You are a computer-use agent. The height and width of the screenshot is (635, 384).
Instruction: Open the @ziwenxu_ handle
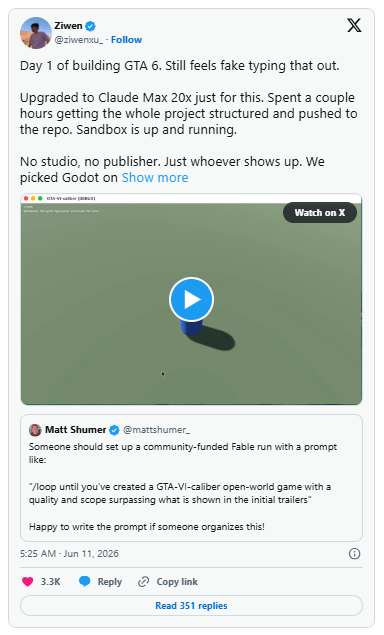point(79,40)
